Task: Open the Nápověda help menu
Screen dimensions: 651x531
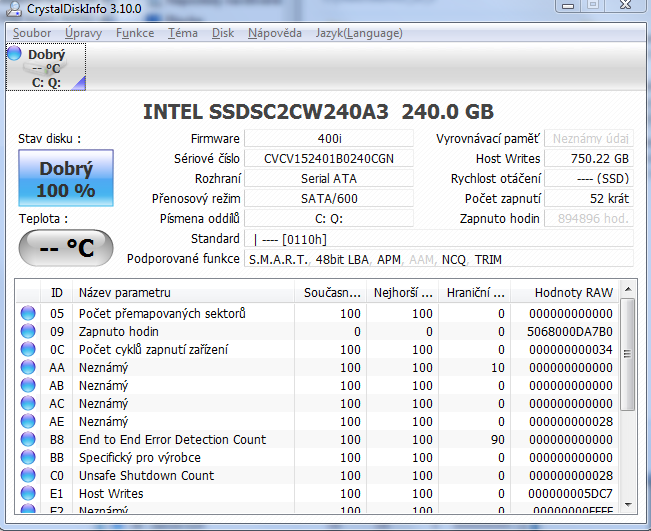Action: [x=274, y=33]
